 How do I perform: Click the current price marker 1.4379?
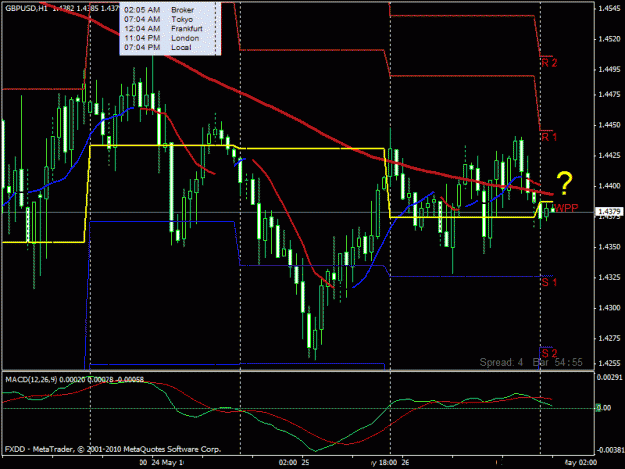click(609, 212)
